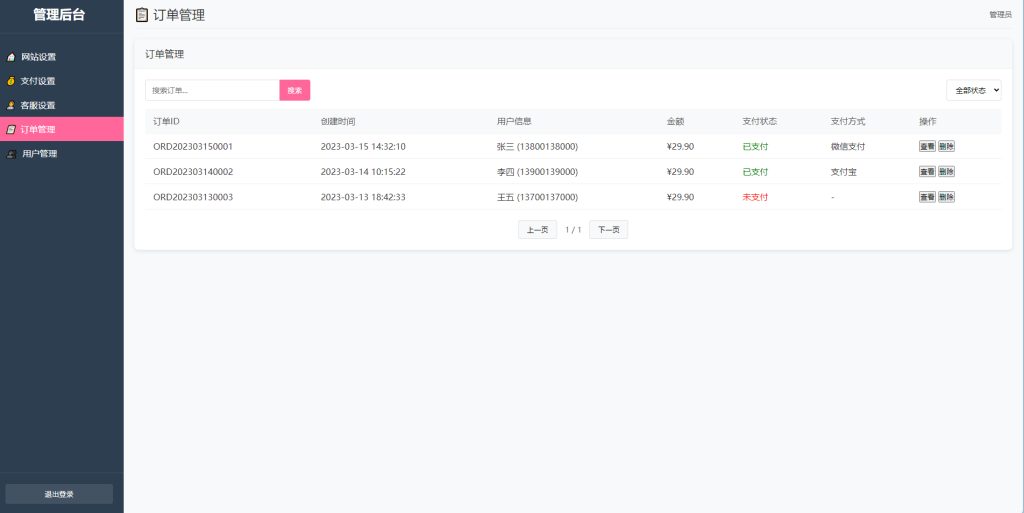View order ORD202303150001 with 查看
The height and width of the screenshot is (513, 1024).
click(927, 146)
